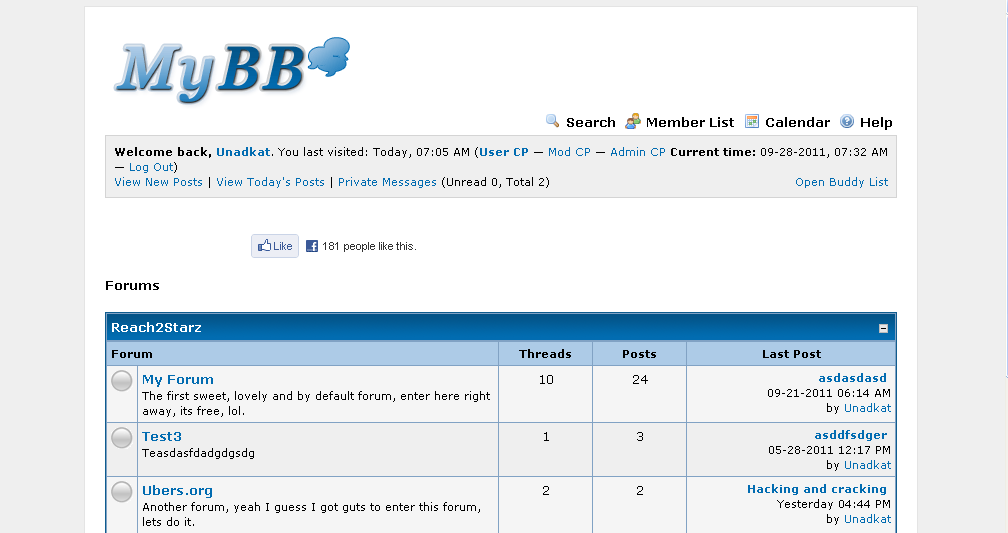Click the My Forum post count 24
Screen dimensions: 1008x533
coord(640,380)
